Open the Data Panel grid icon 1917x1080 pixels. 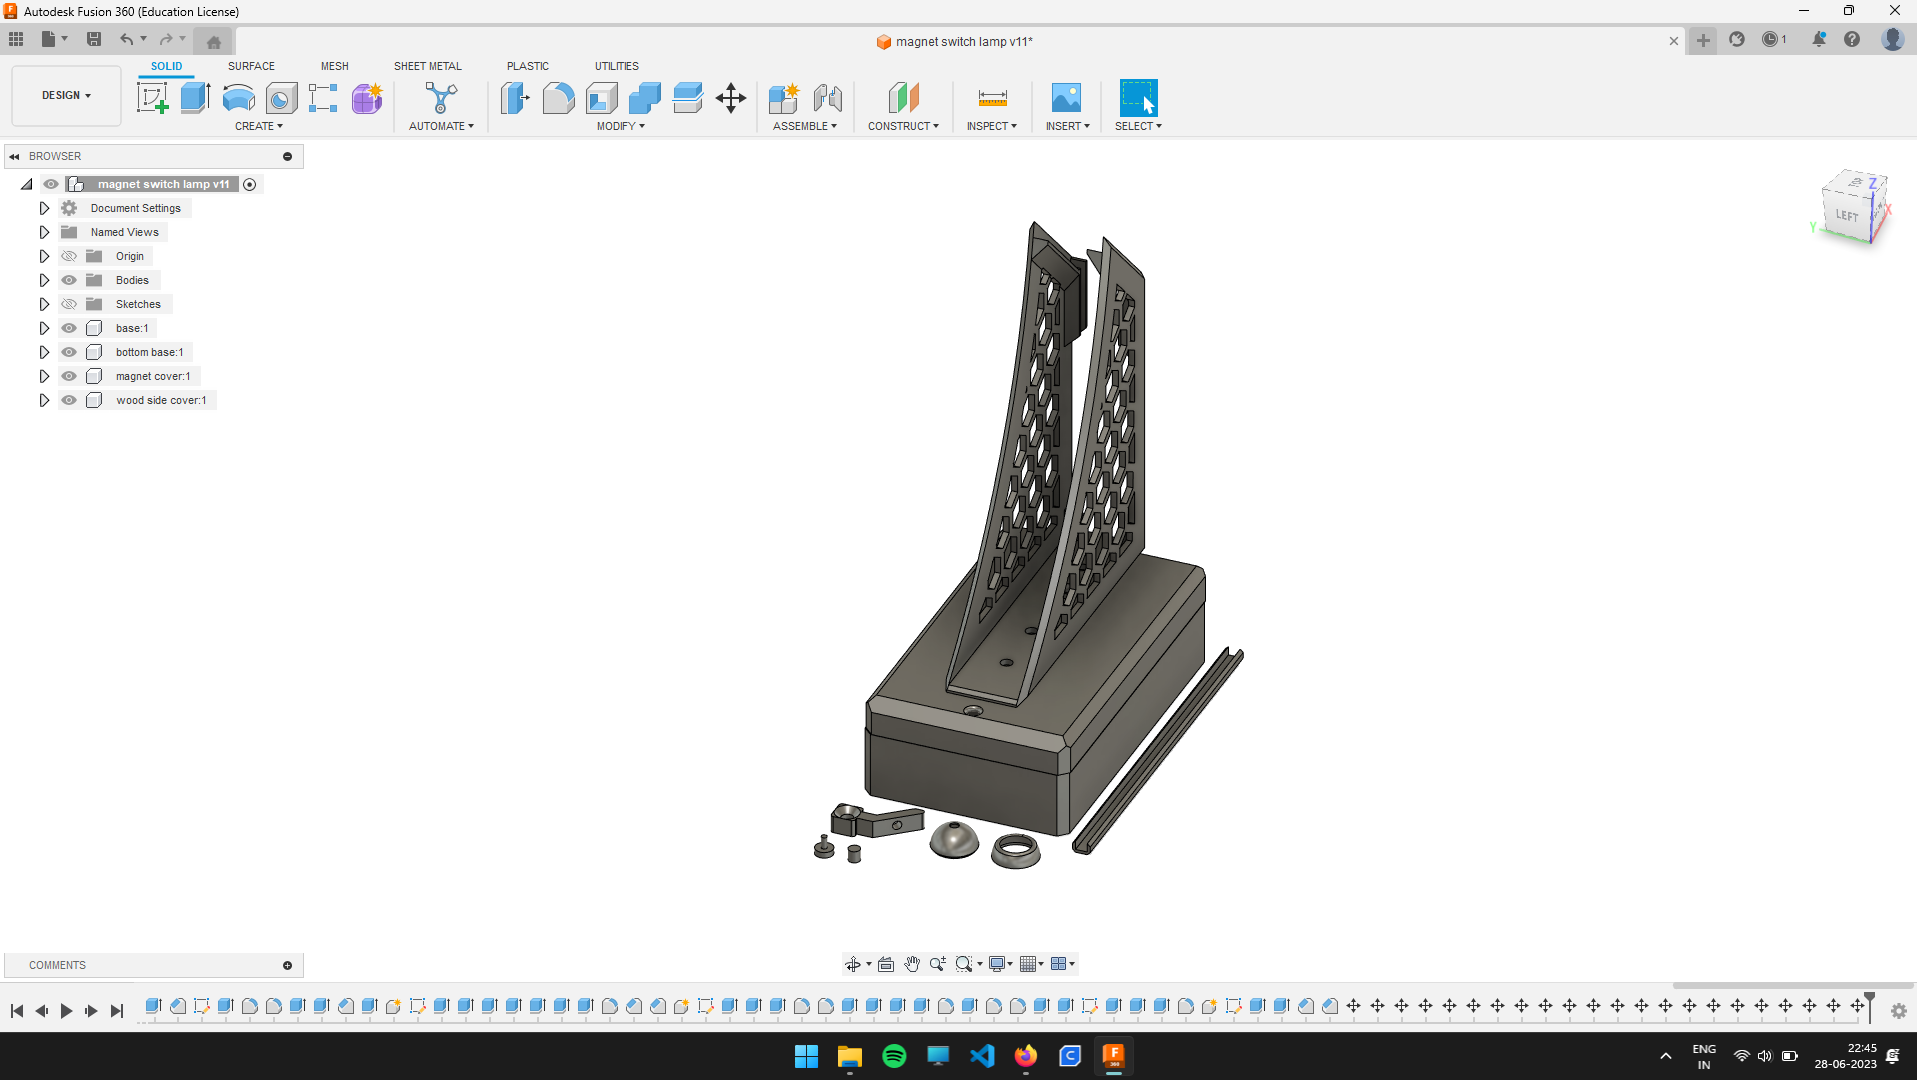pyautogui.click(x=16, y=39)
